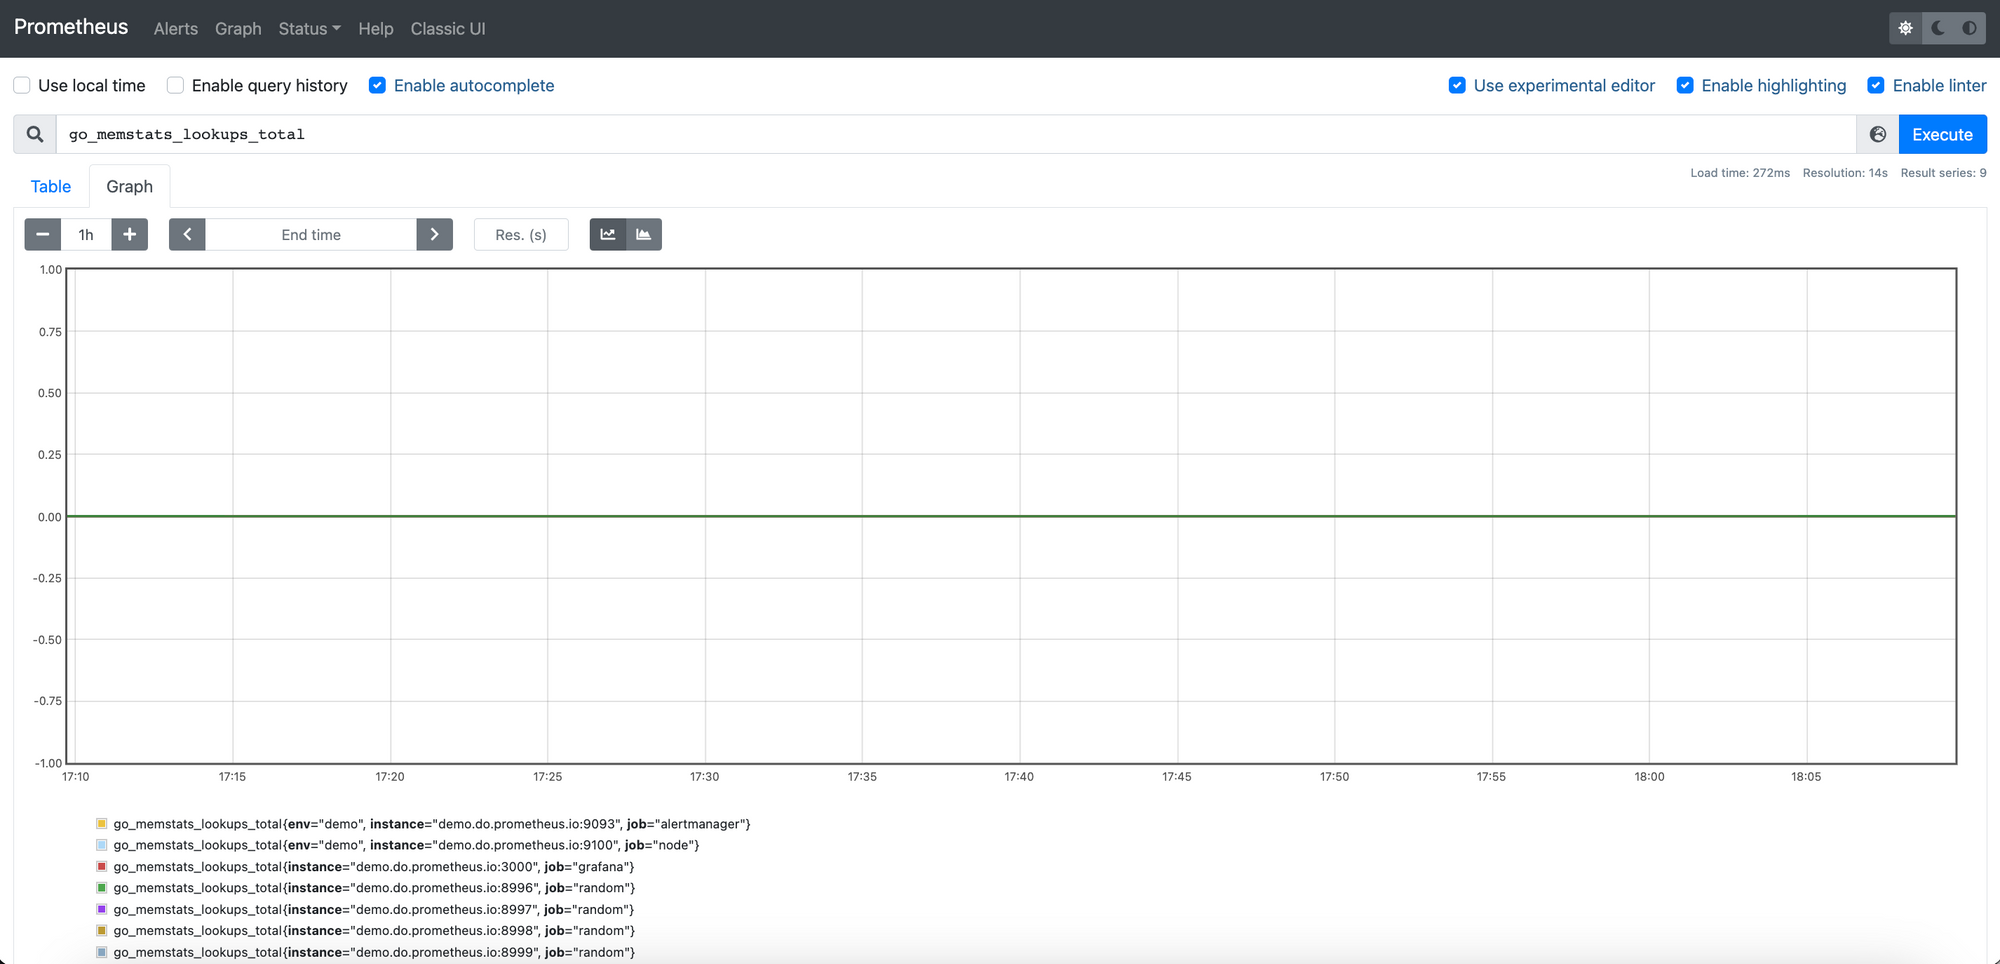Switch to the stacked graph icon
This screenshot has width=2000, height=964.
[644, 234]
